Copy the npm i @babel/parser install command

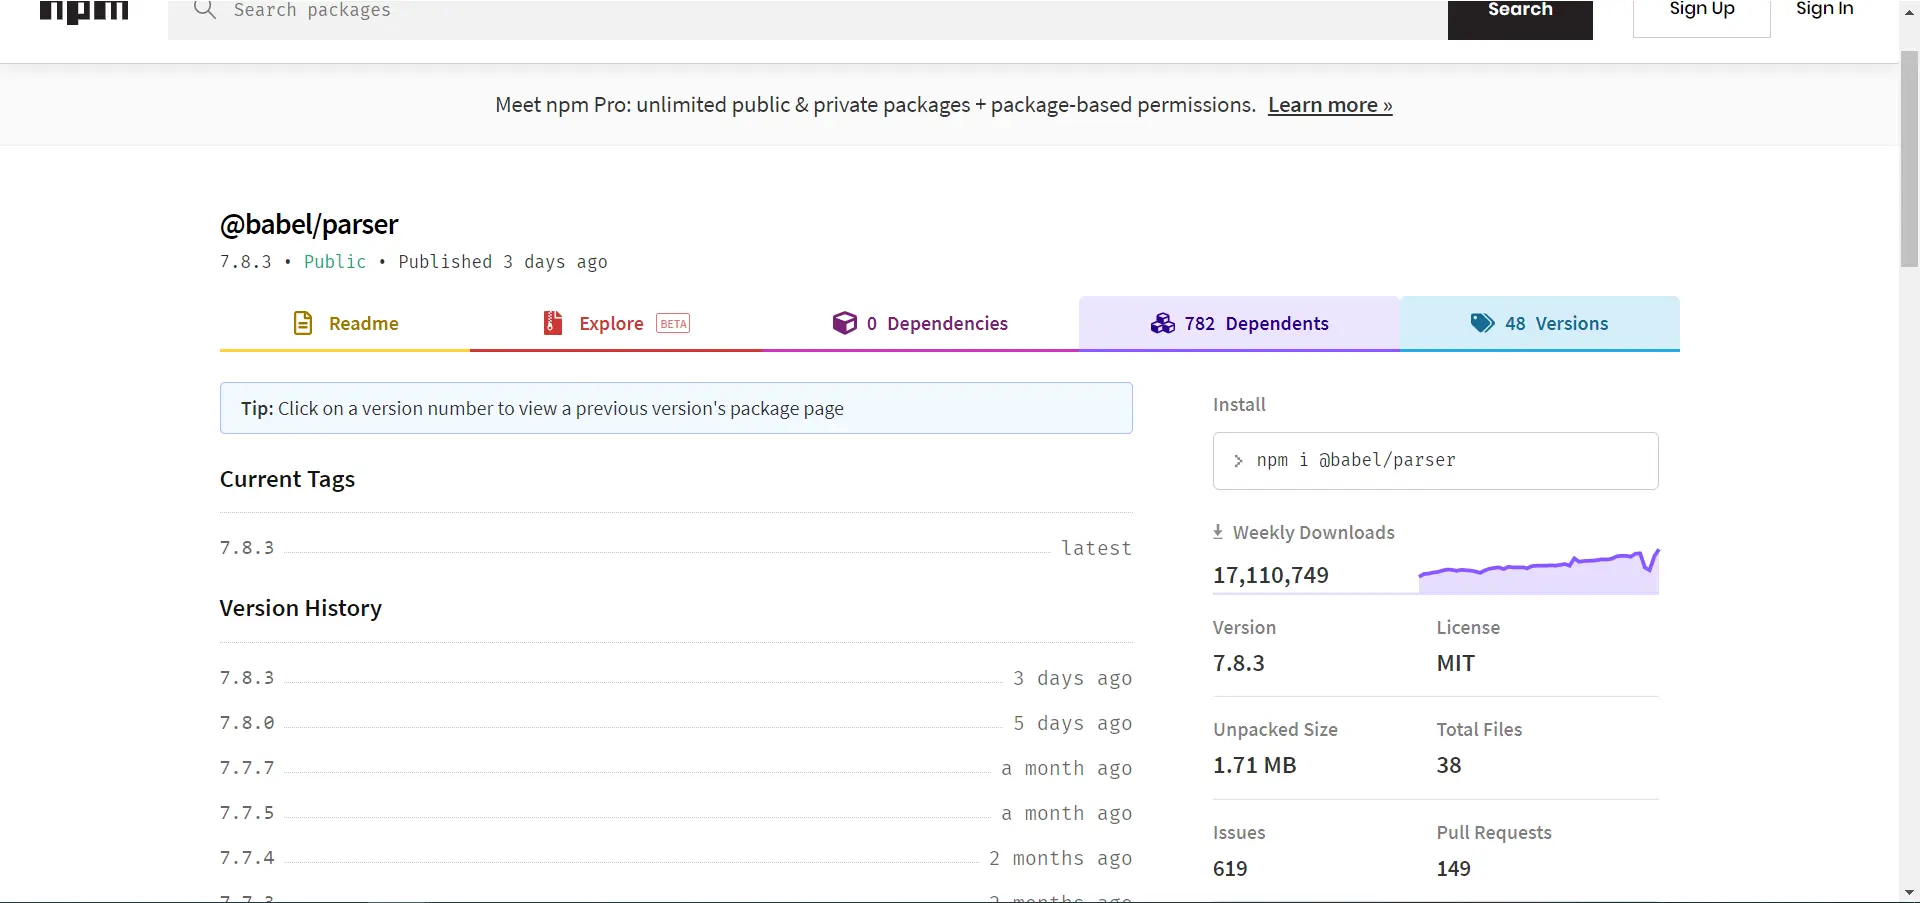[x=1436, y=461]
